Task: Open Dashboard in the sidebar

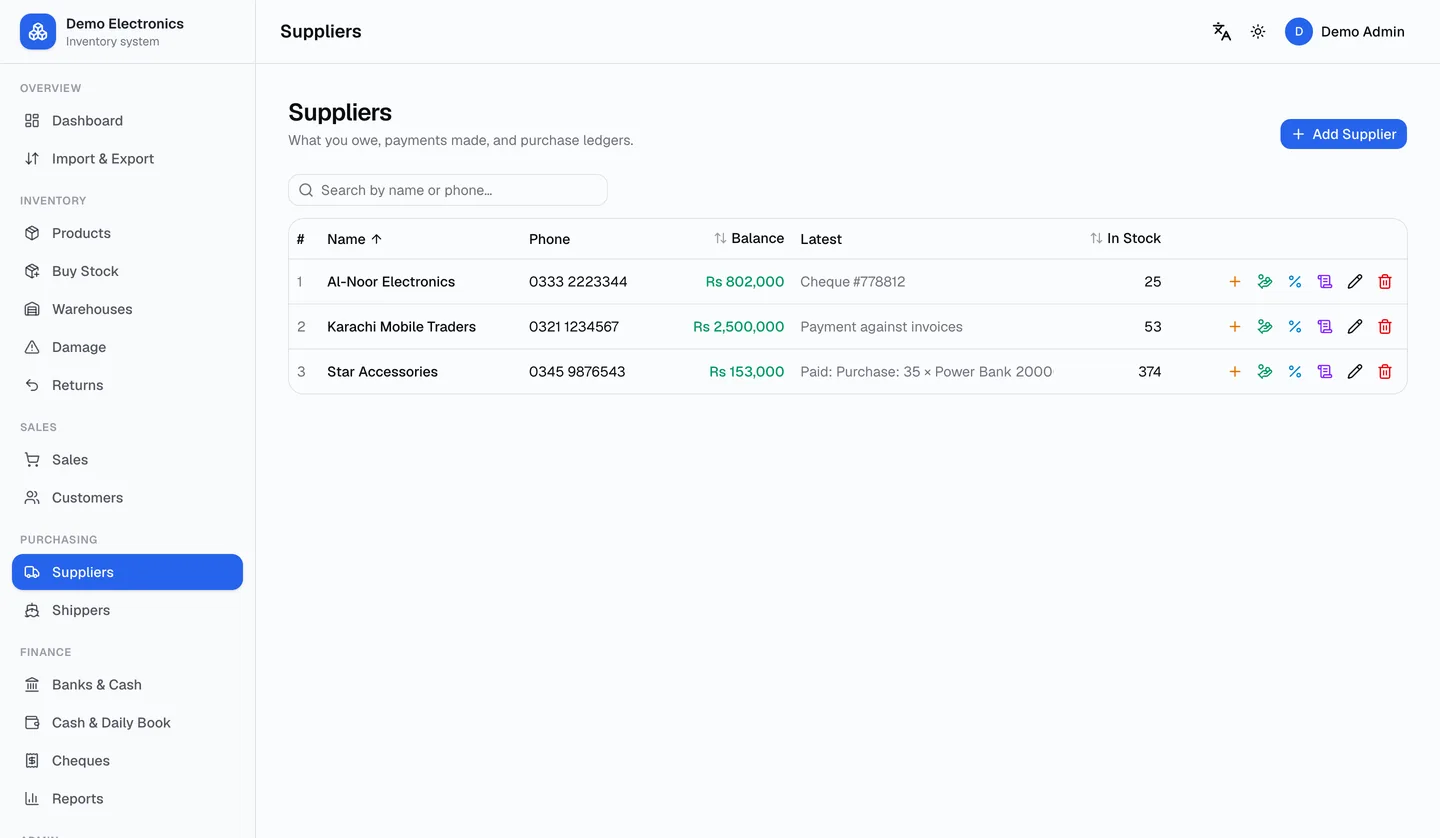Action: pyautogui.click(x=127, y=121)
